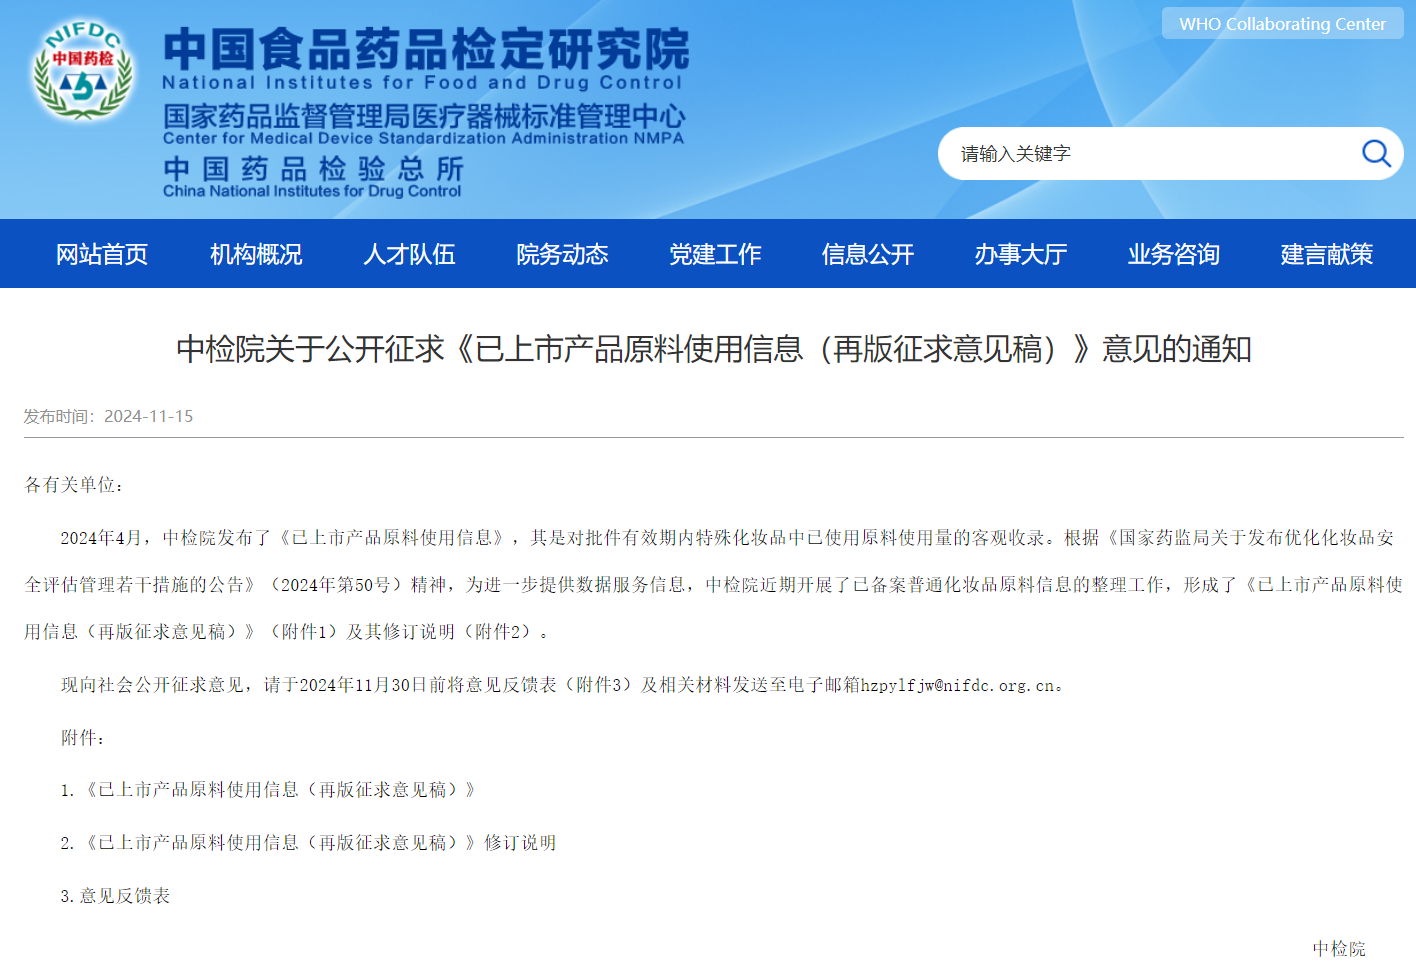Open the 业务咨询 menu item
Screen dimensions: 1416x964
click(x=1174, y=254)
